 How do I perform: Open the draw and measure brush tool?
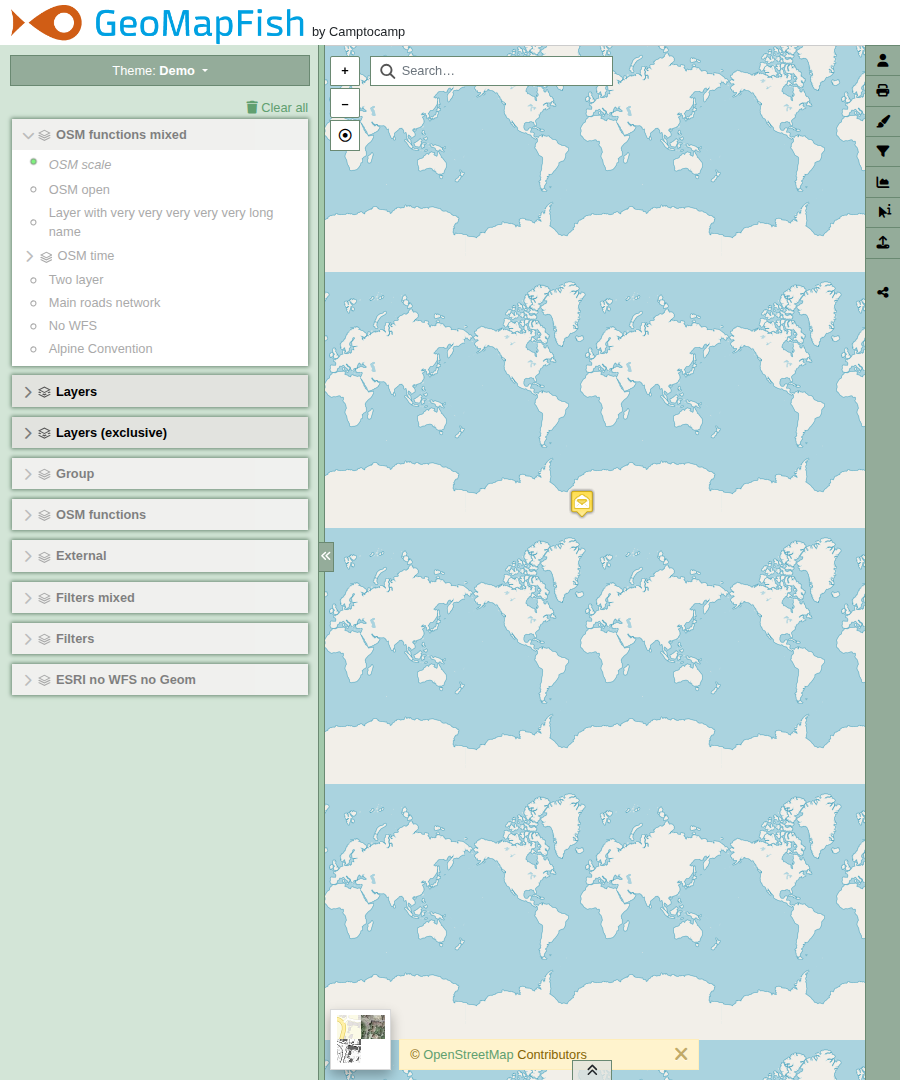(x=883, y=121)
